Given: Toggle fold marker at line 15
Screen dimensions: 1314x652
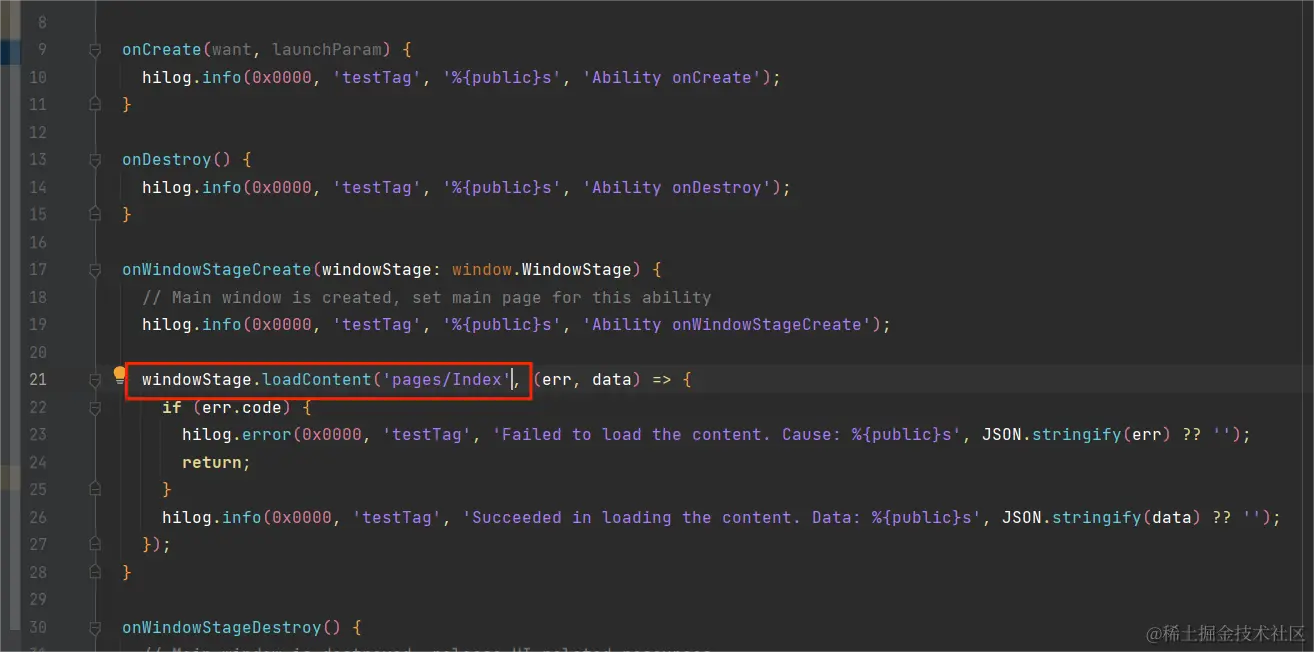Looking at the screenshot, I should point(95,214).
